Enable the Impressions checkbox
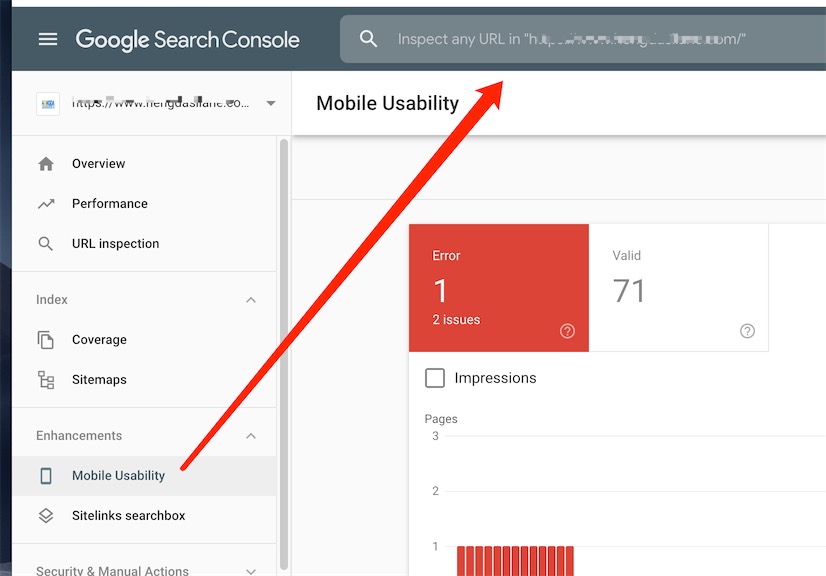Viewport: 826px width, 576px height. tap(435, 378)
